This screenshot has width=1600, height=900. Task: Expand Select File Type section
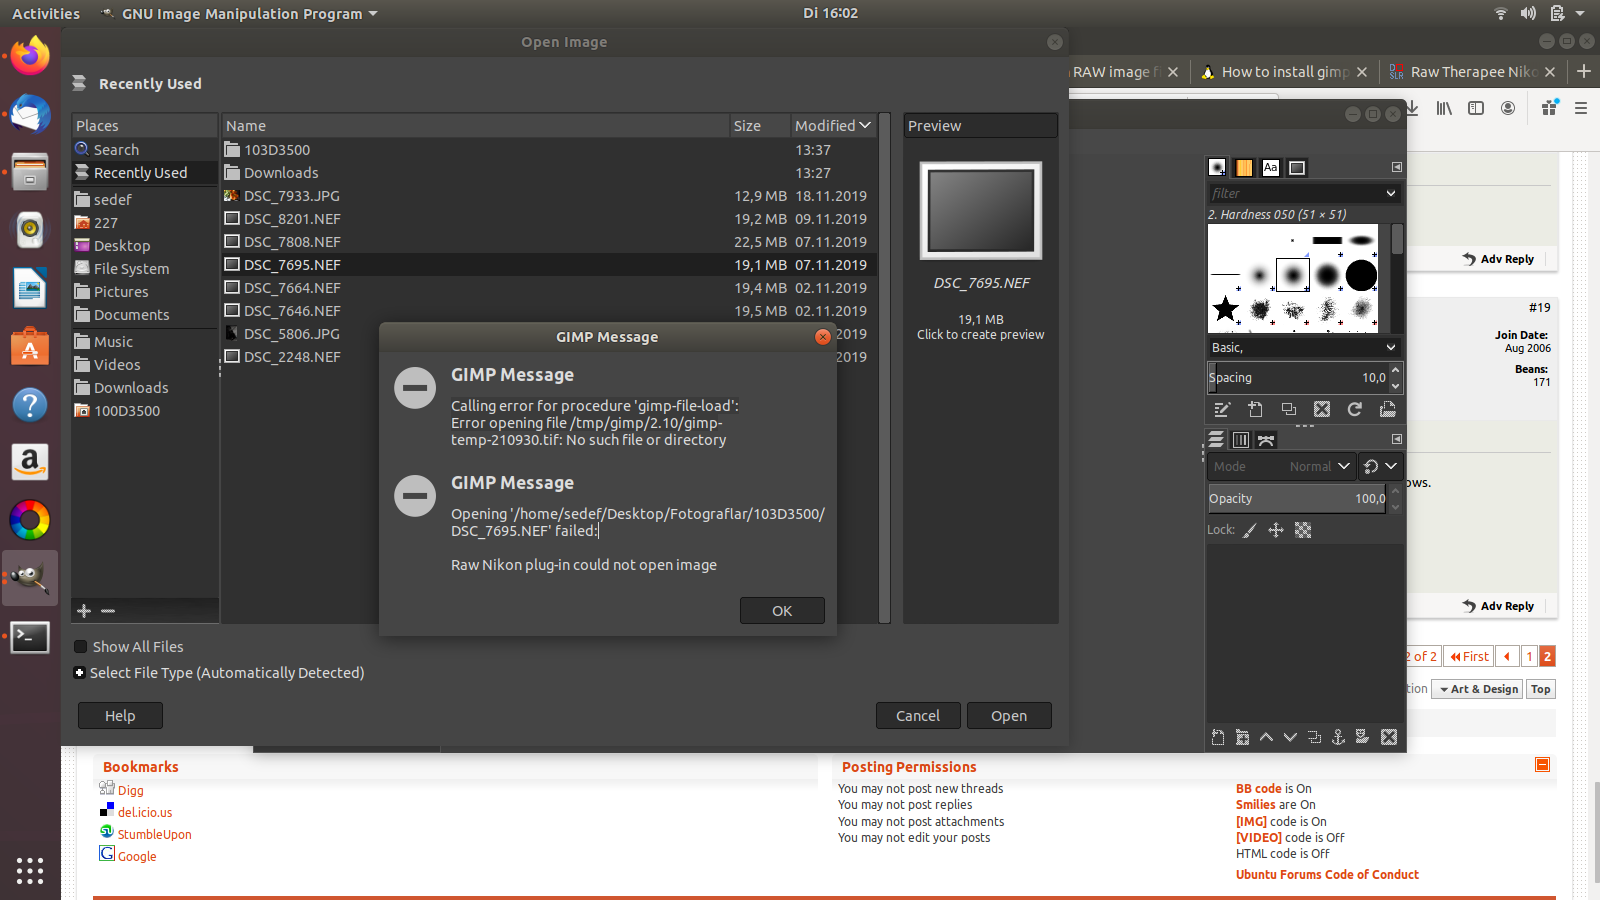pos(79,673)
